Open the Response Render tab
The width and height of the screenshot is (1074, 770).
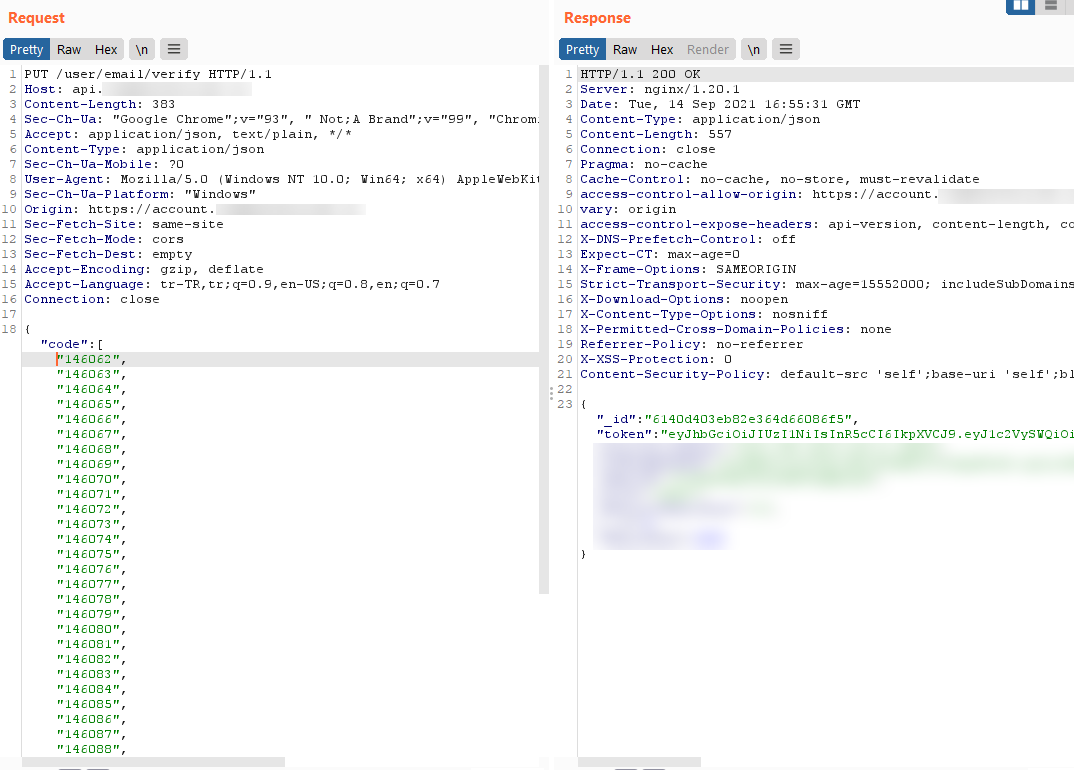tap(708, 49)
